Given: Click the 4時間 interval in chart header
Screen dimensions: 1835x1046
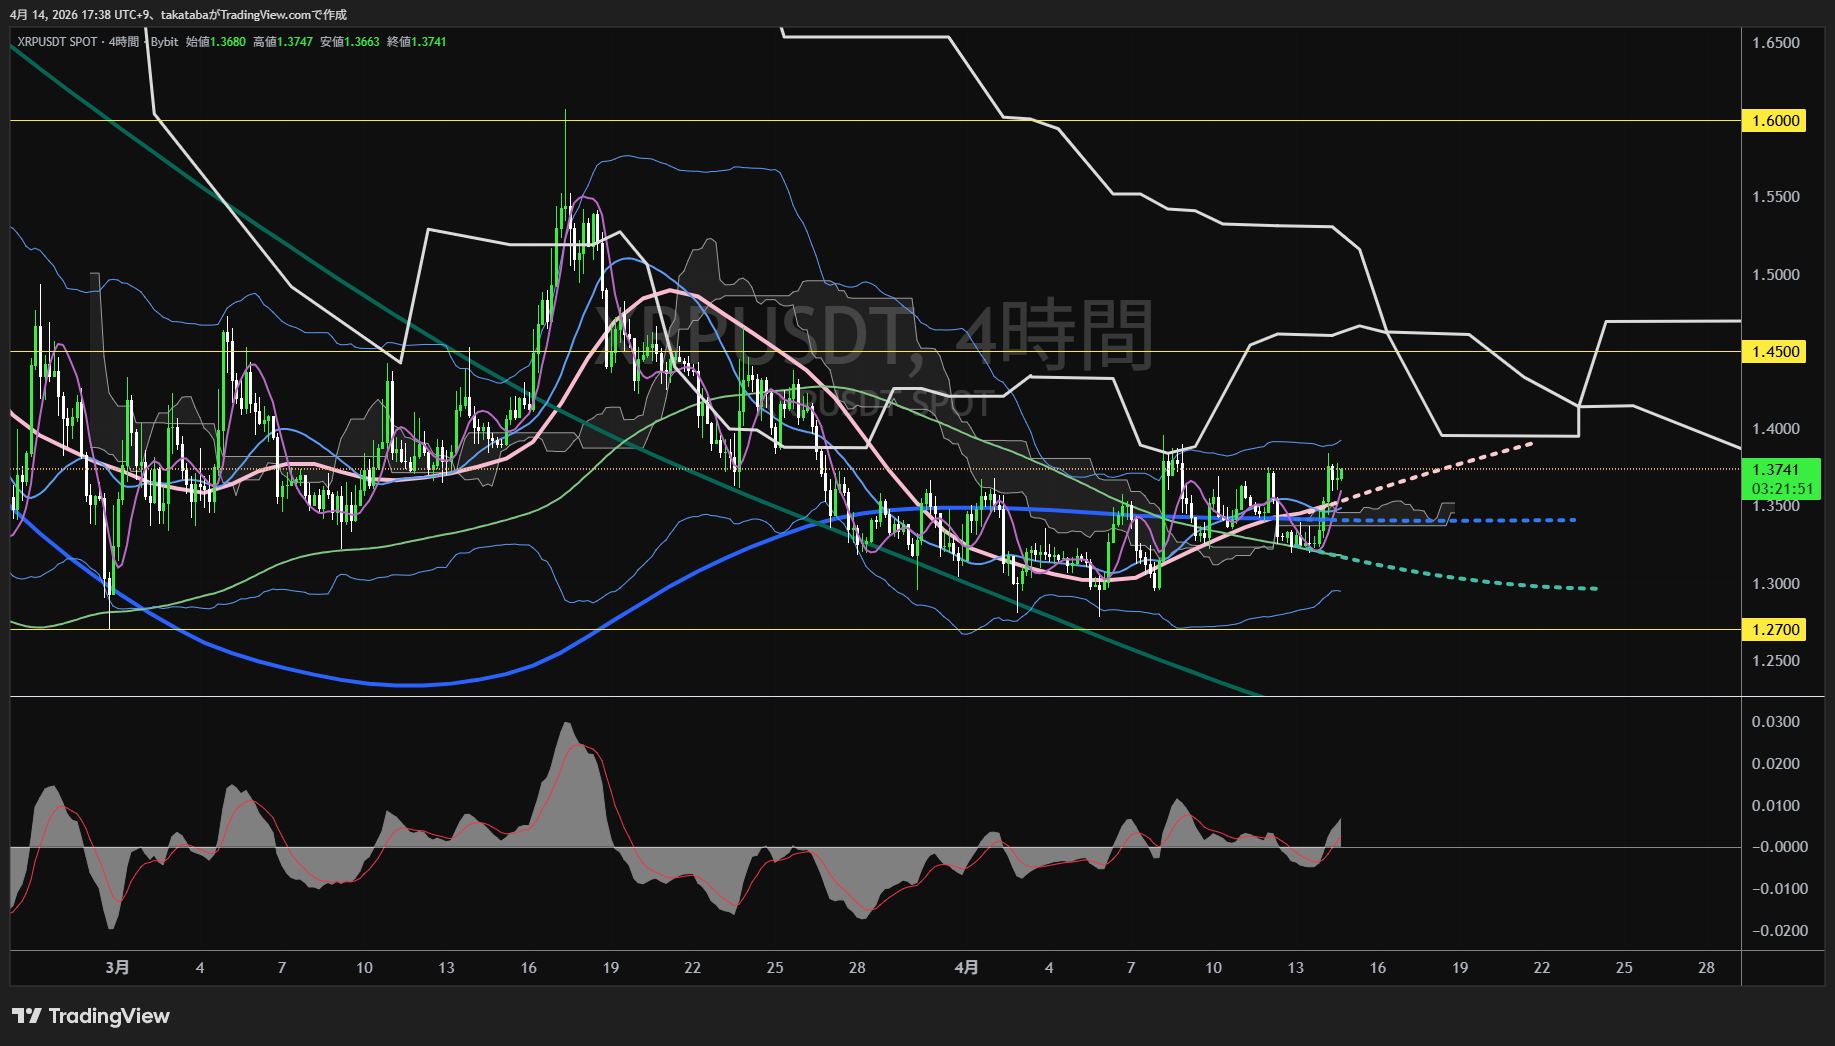Looking at the screenshot, I should tap(124, 42).
